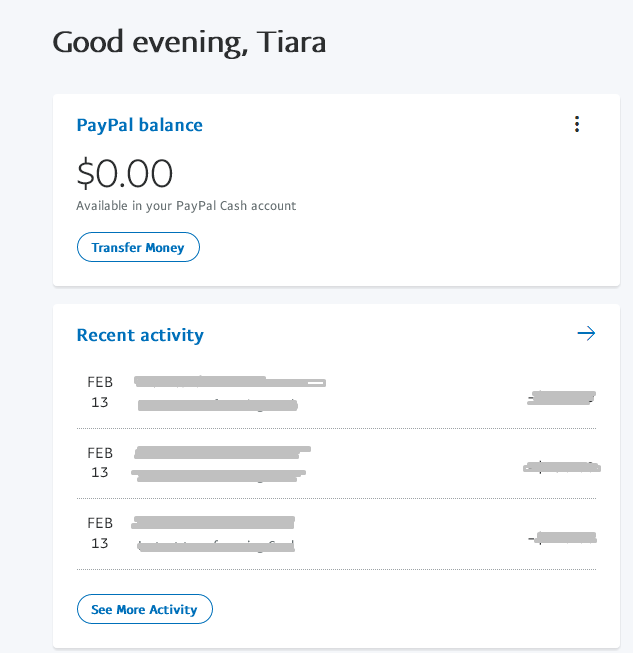The width and height of the screenshot is (633, 653).
Task: Click the second transaction's redacted description line
Action: pos(218,475)
